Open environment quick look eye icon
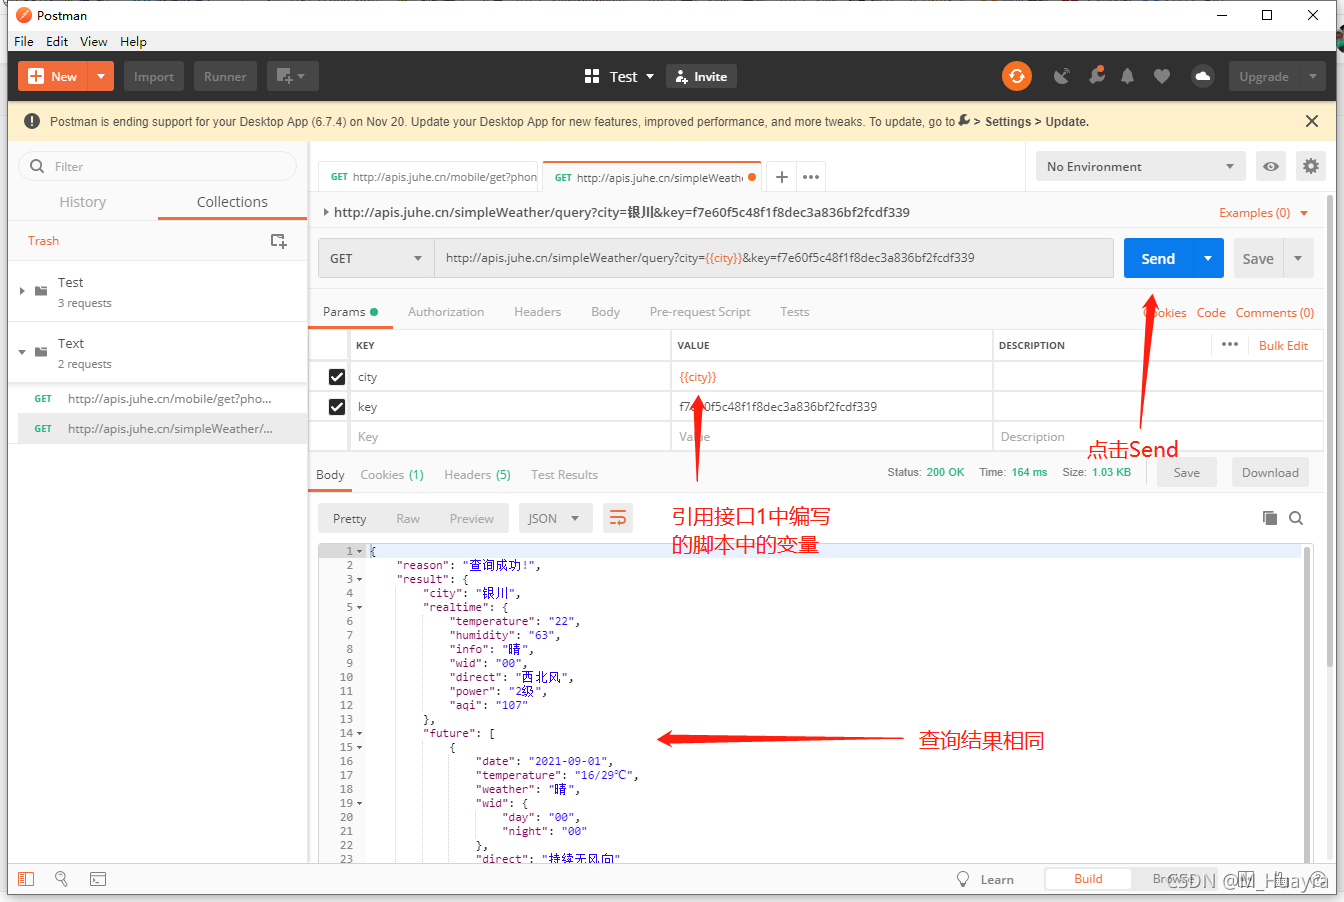The height and width of the screenshot is (902, 1344). click(1271, 167)
